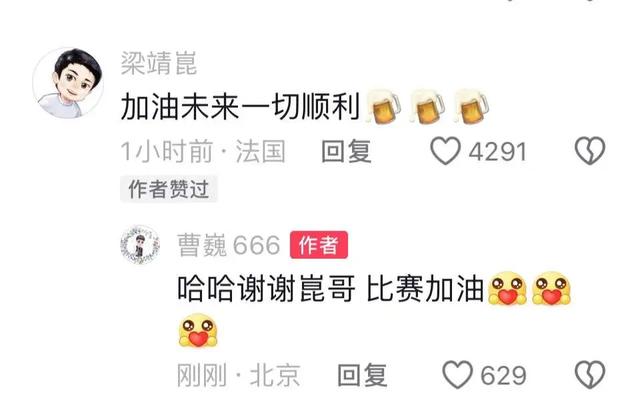Tap the first beer mug emoji
The width and height of the screenshot is (640, 406).
click(x=383, y=106)
